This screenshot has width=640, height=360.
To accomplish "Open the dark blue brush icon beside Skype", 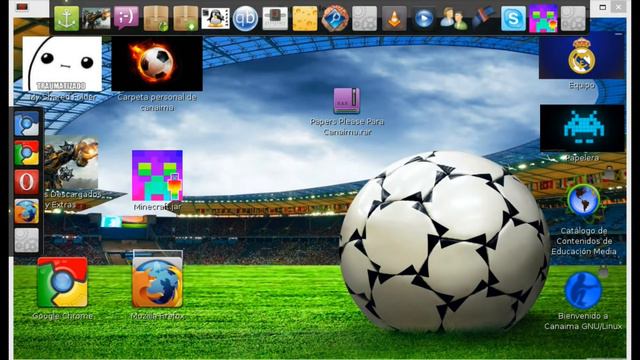I will point(484,19).
